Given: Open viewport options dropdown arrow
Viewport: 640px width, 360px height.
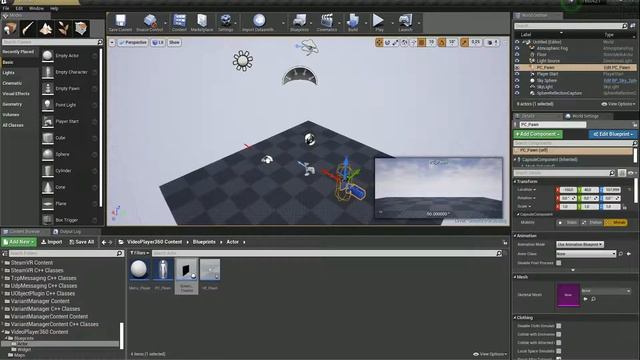Looking at the screenshot, I should click(112, 42).
